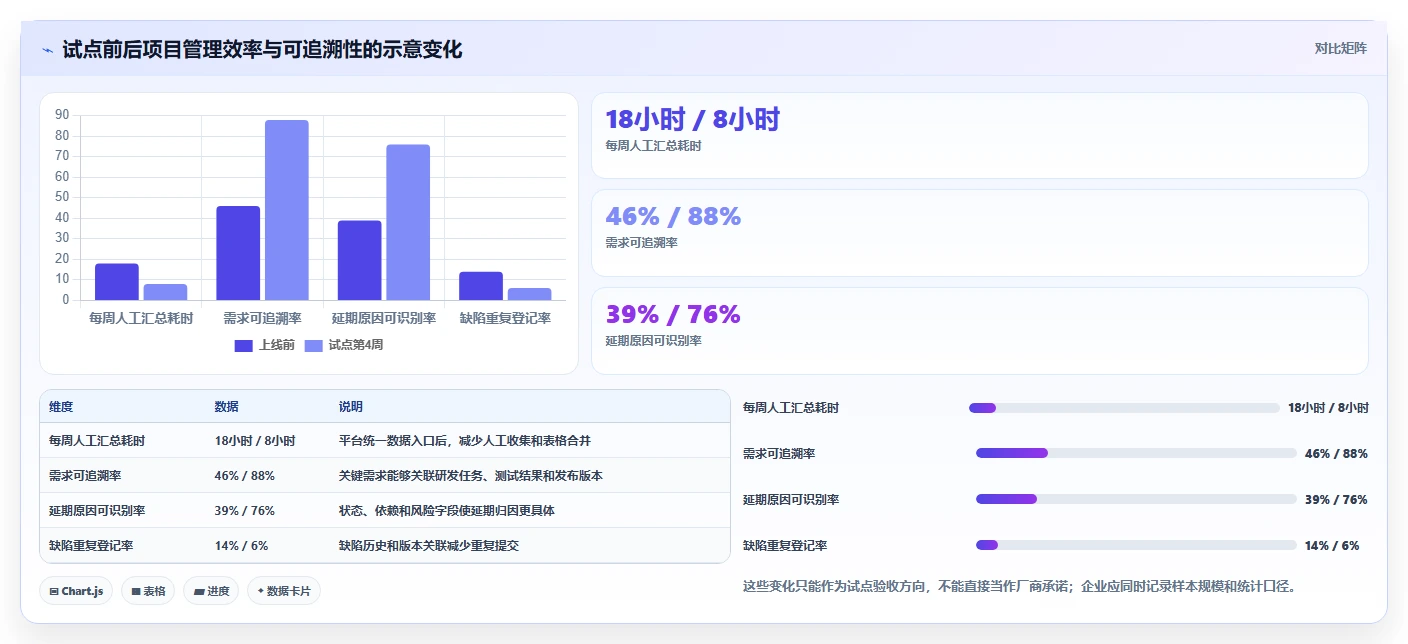
Task: Click the 试点第4周 bar for 每周人工汇总耗时
Action: click(x=165, y=292)
